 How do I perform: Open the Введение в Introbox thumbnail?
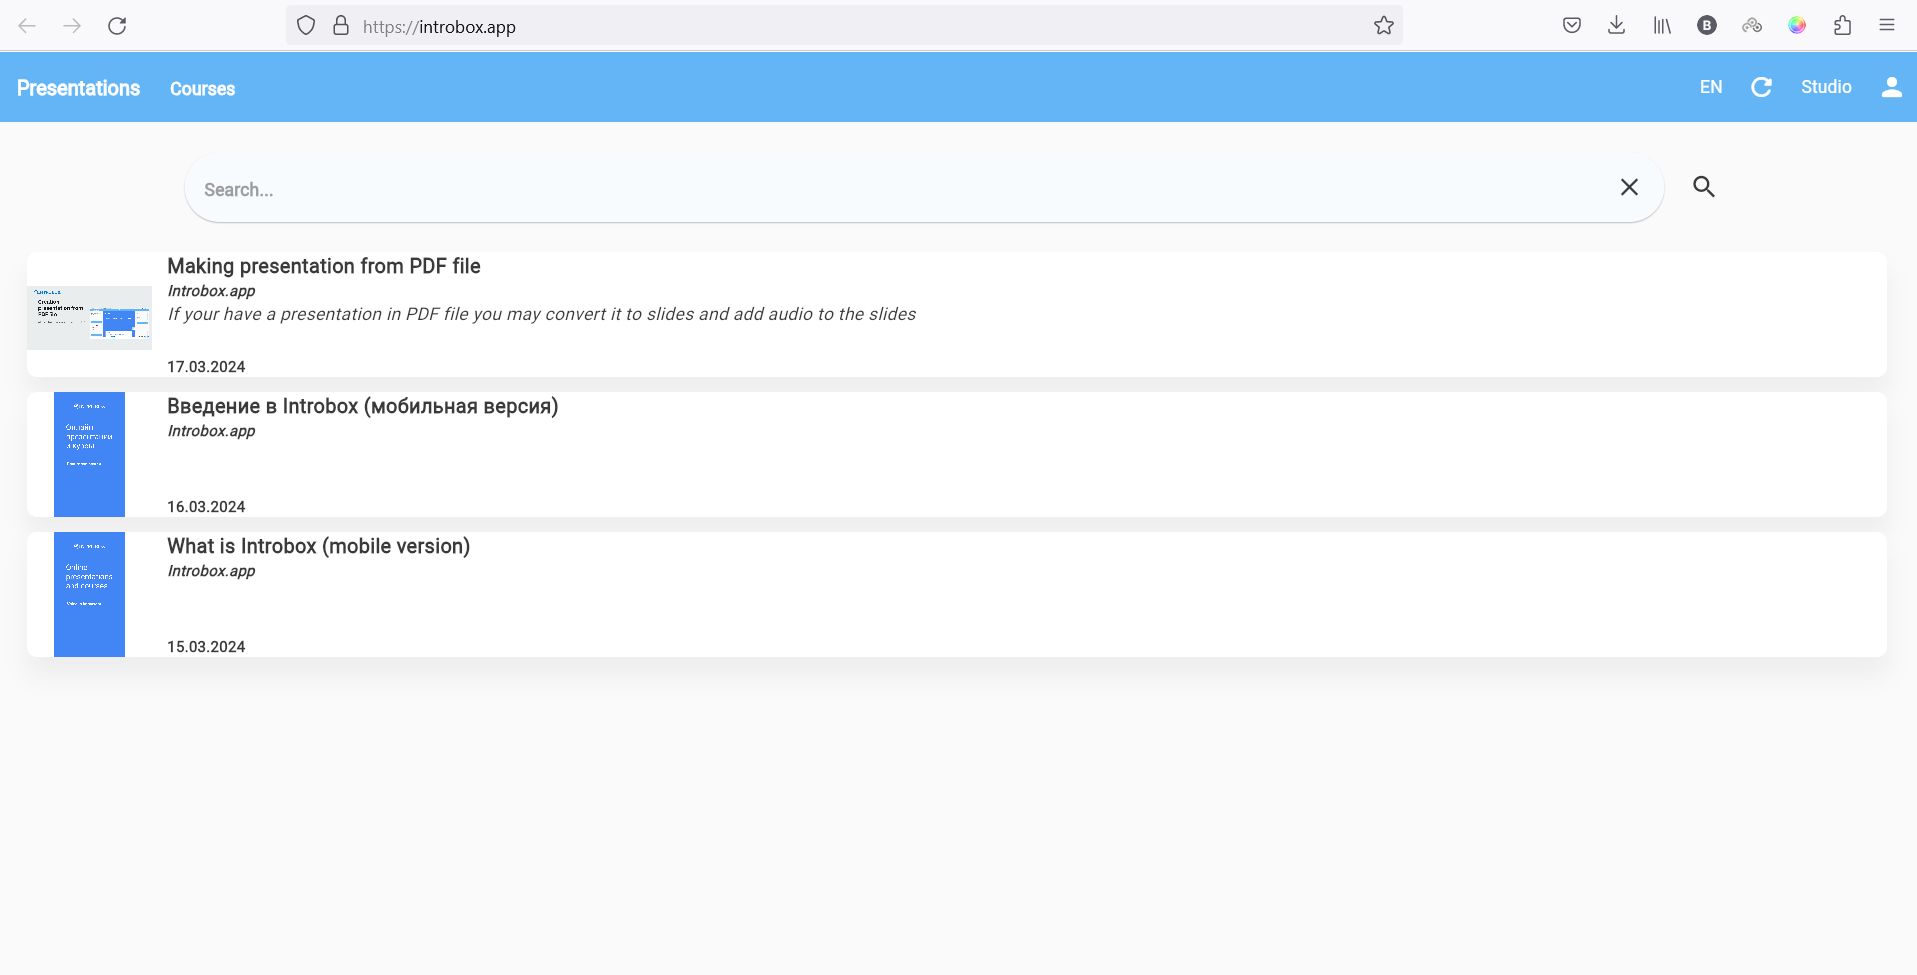[89, 454]
